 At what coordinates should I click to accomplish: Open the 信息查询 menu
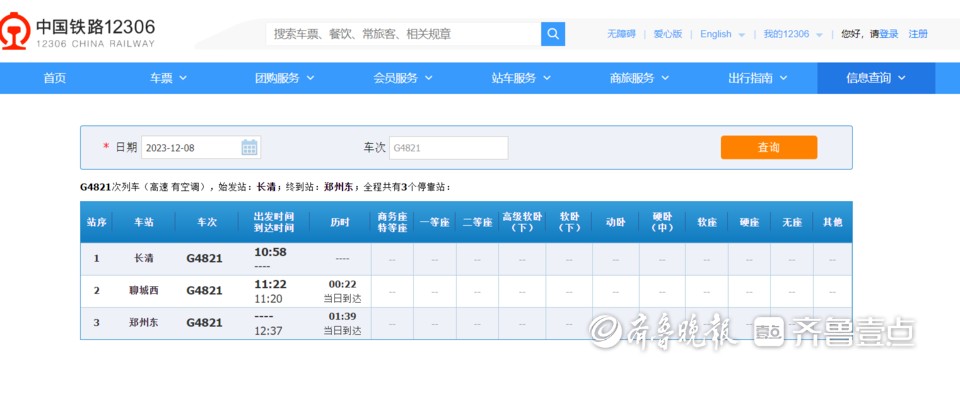click(x=876, y=78)
